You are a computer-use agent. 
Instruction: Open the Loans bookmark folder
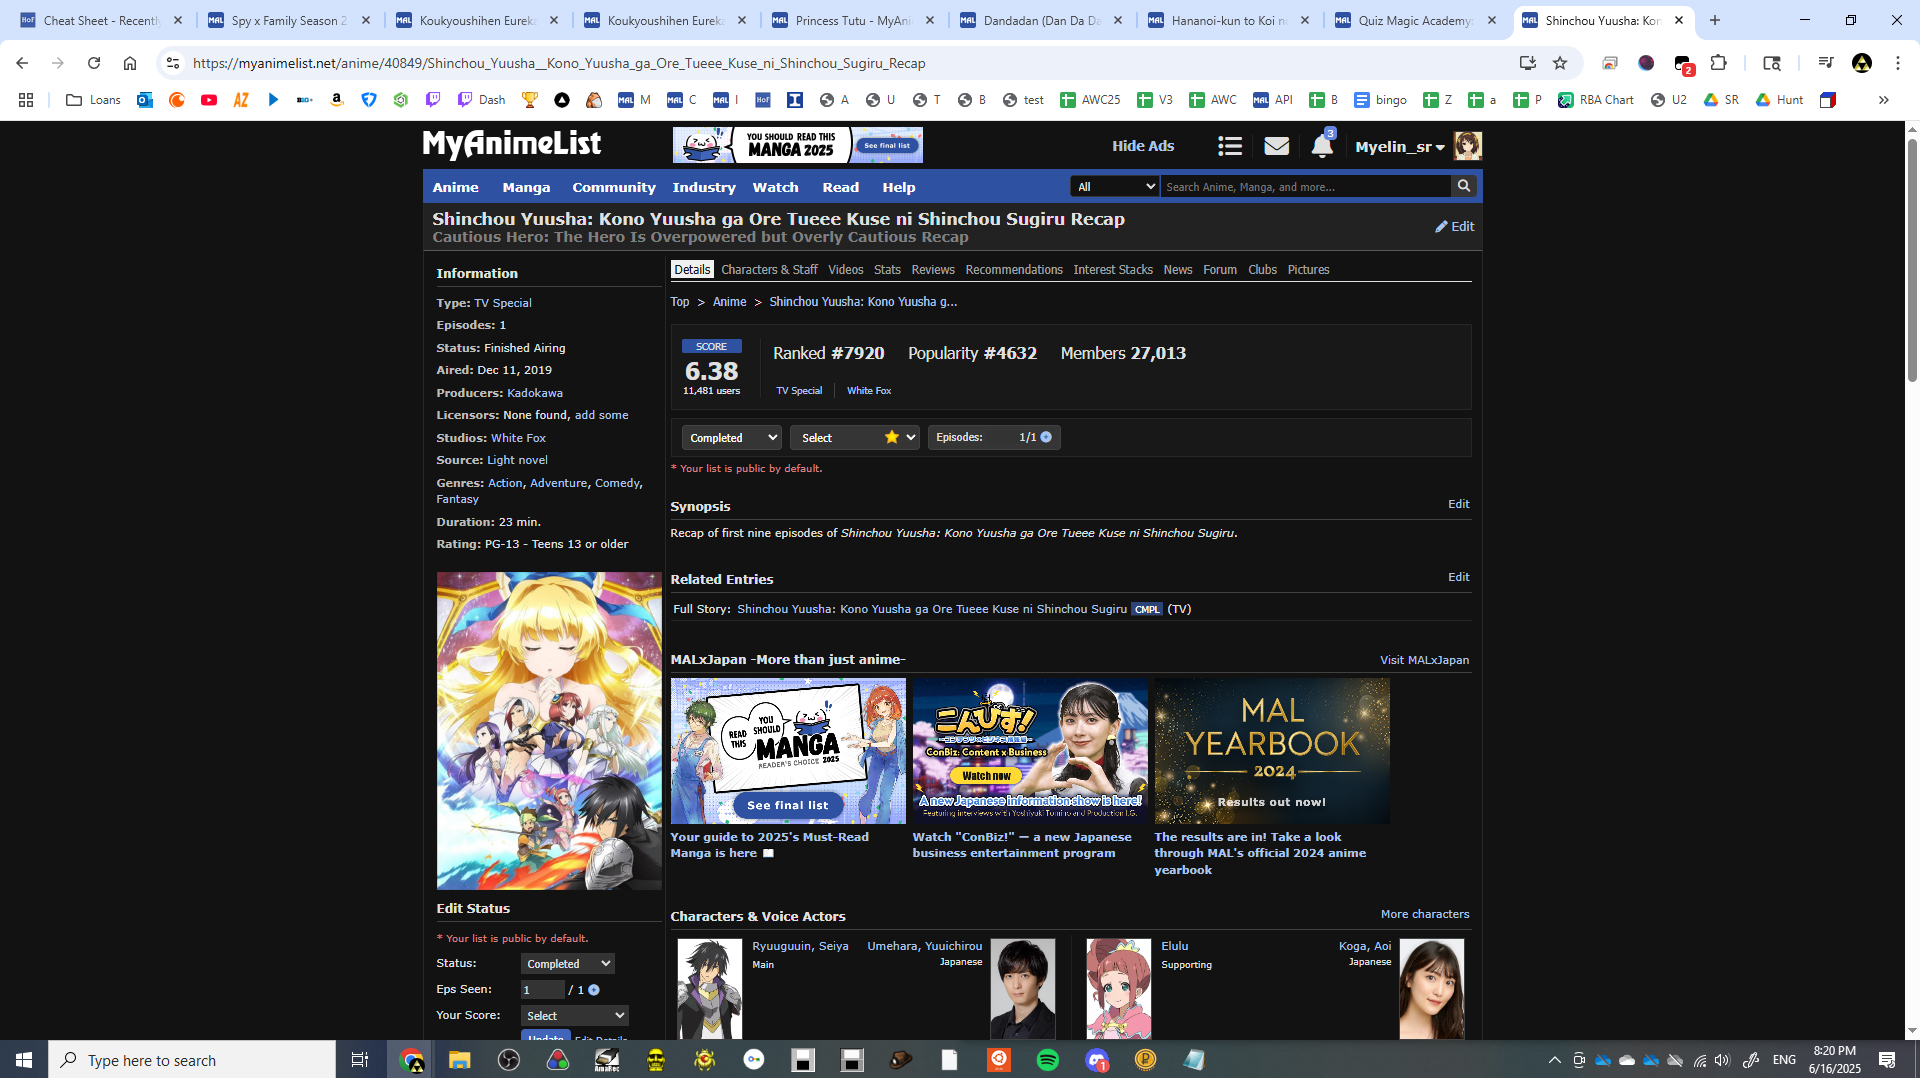coord(93,100)
